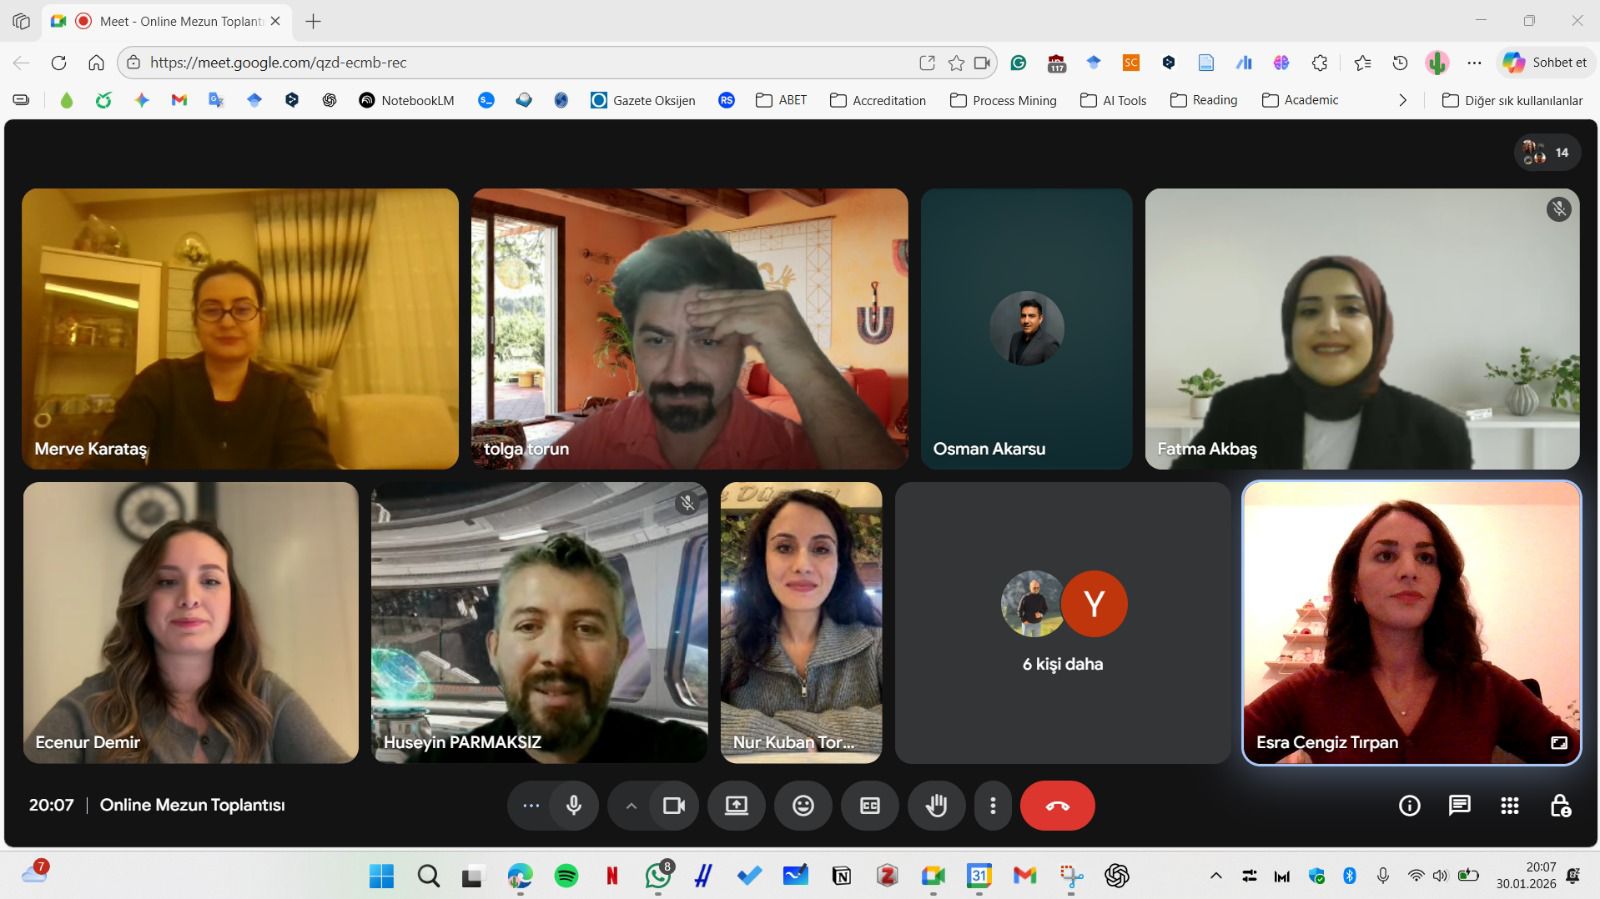1600x899 pixels.
Task: Open more options three-dot menu
Action: click(992, 806)
